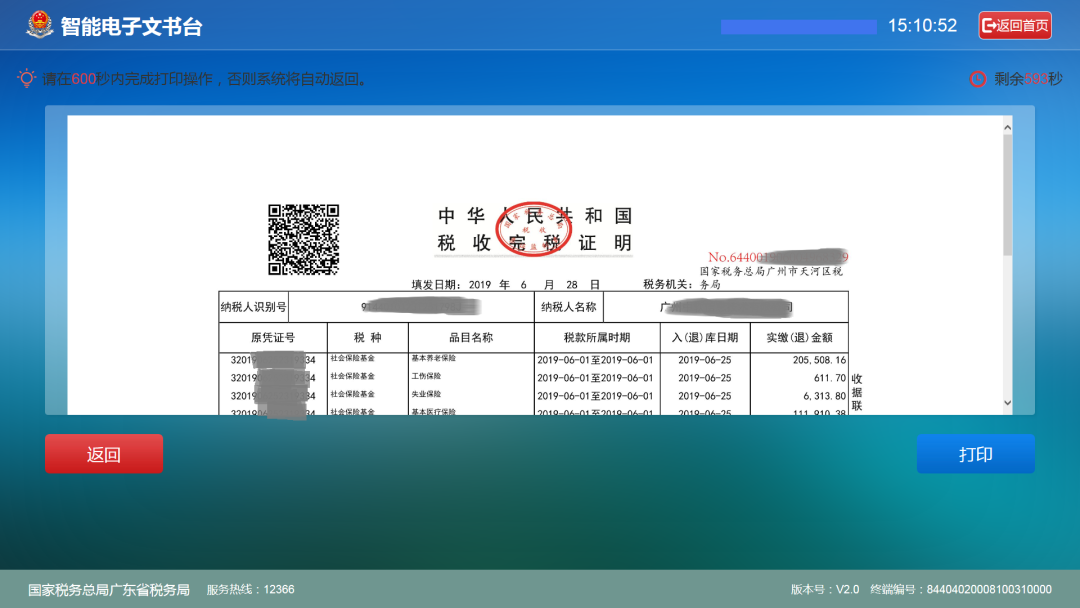
Task: Click the 税款所属时期 column header
Action: pyautogui.click(x=596, y=337)
